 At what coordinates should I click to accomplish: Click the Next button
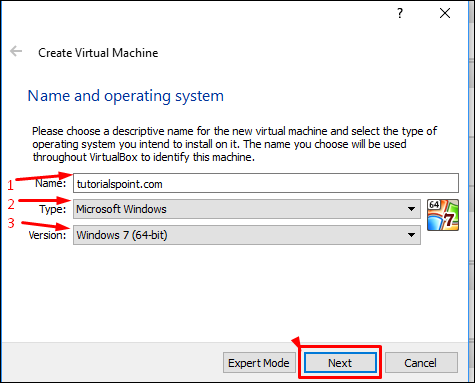click(x=340, y=363)
